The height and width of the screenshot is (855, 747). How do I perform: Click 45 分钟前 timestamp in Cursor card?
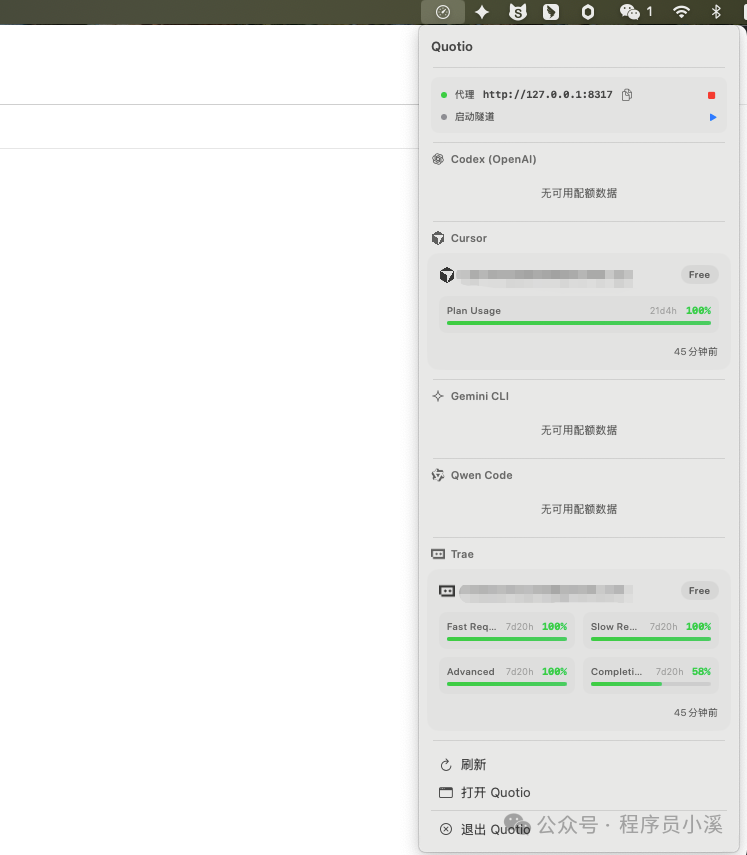tap(696, 352)
